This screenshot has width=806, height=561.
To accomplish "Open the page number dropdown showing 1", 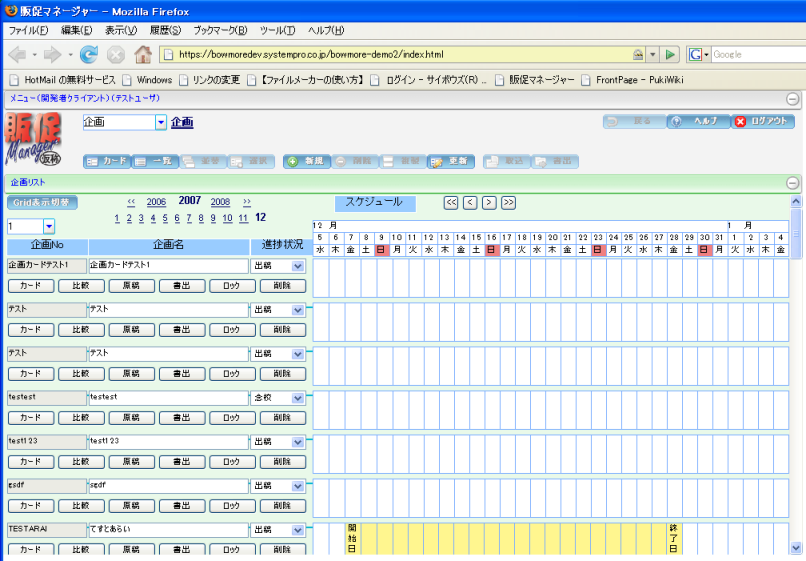I will (x=49, y=226).
